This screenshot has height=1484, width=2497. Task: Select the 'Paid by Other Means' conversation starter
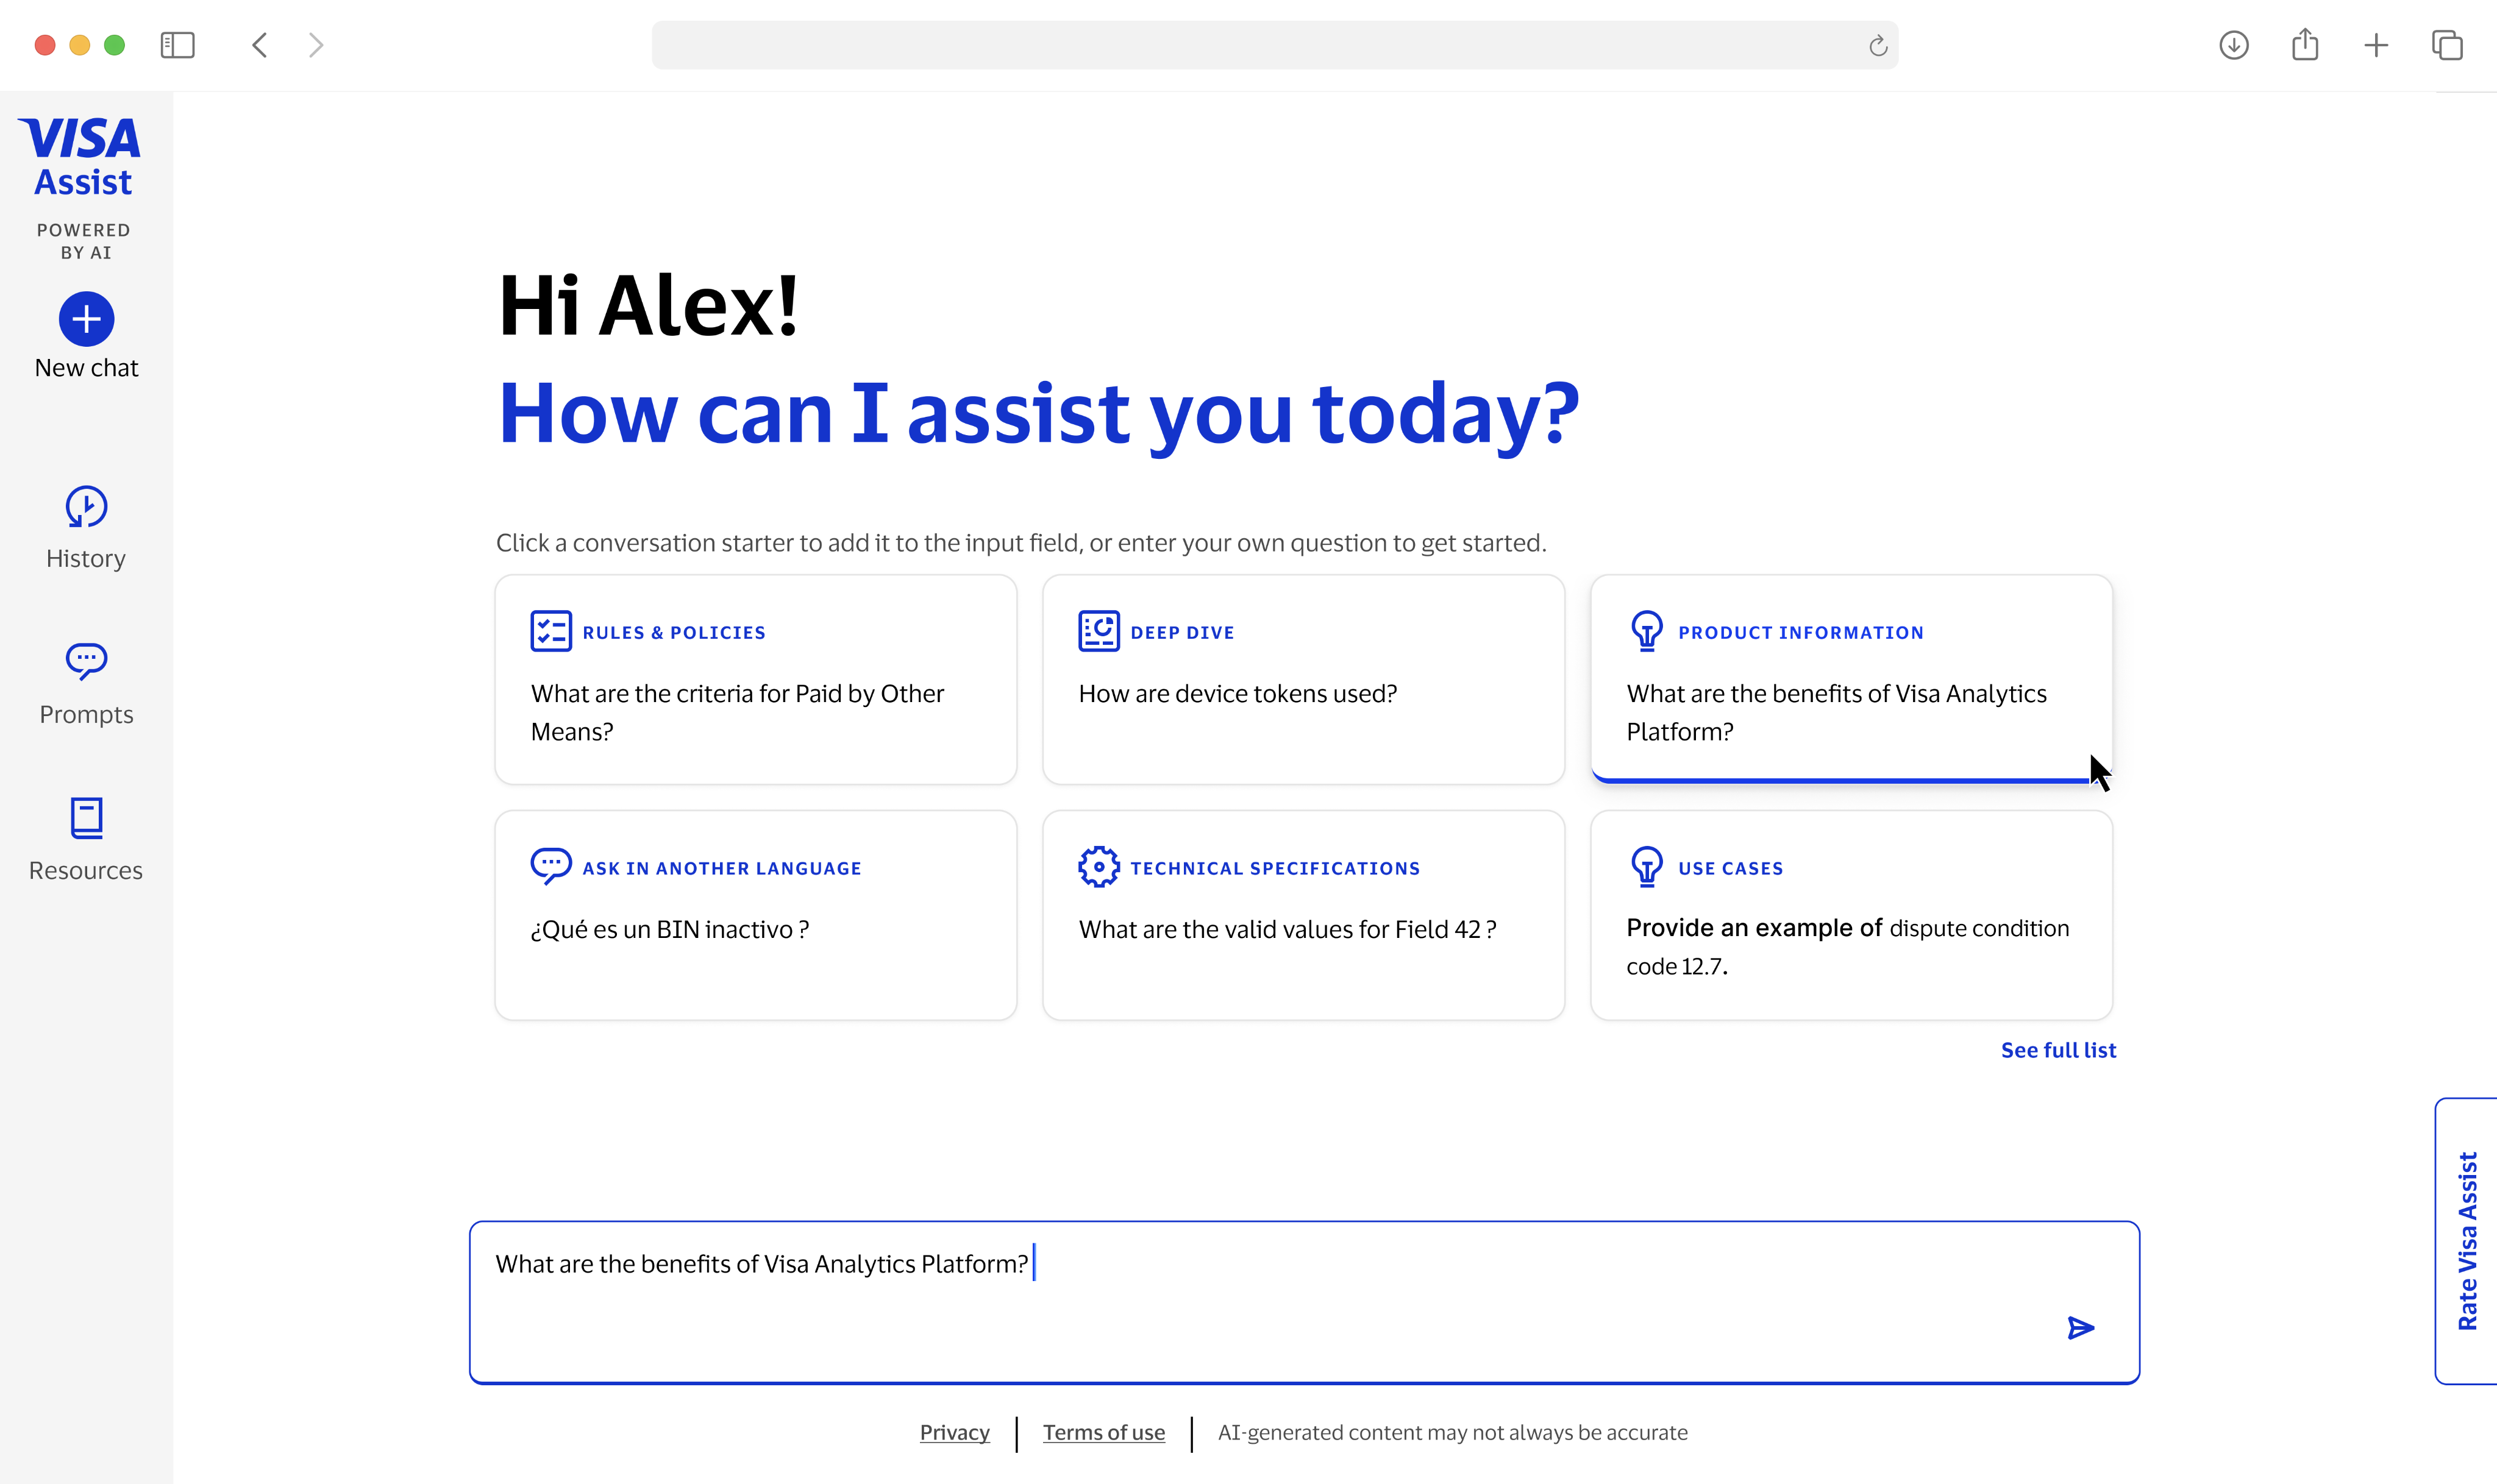point(754,680)
